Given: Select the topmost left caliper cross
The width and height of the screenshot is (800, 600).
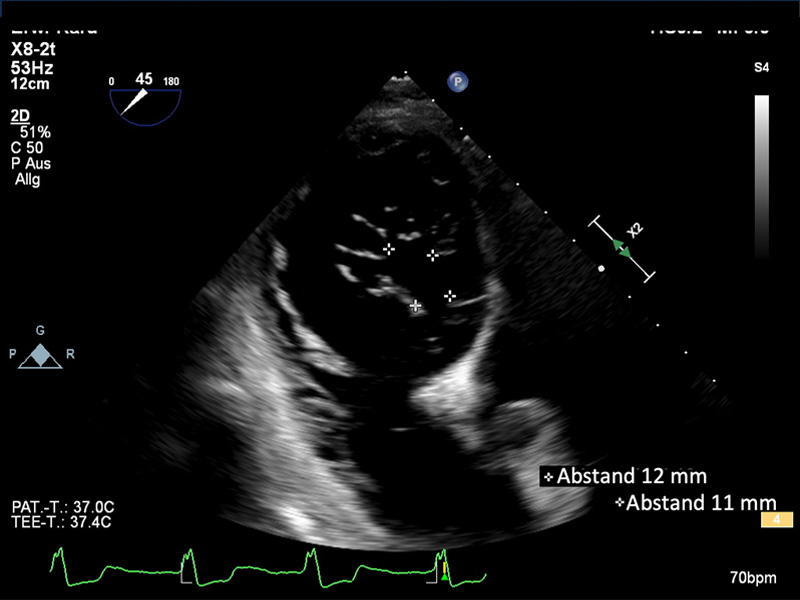Looking at the screenshot, I should coord(389,247).
